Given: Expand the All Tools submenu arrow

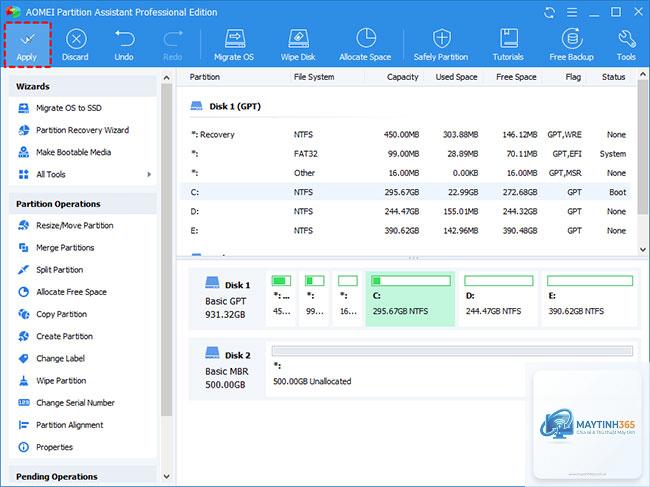Looking at the screenshot, I should 149,174.
